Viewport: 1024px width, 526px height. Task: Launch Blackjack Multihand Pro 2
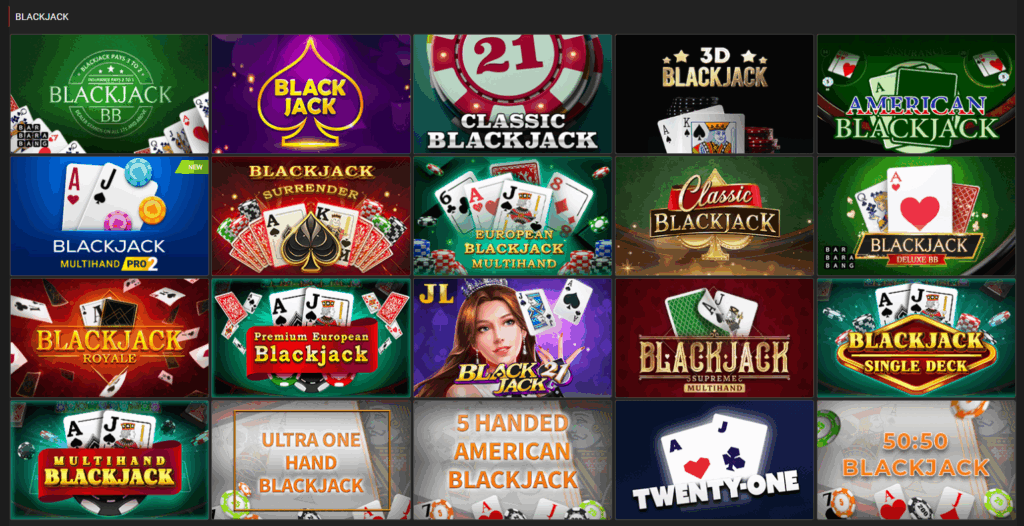point(110,216)
